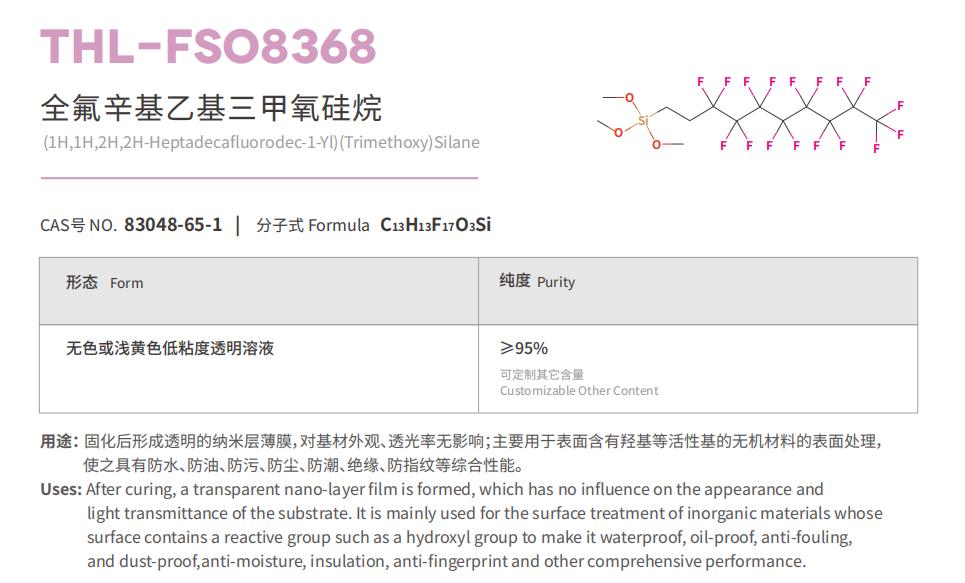Click the 可定制其它含量 note
965x583 pixels.
coord(542,374)
